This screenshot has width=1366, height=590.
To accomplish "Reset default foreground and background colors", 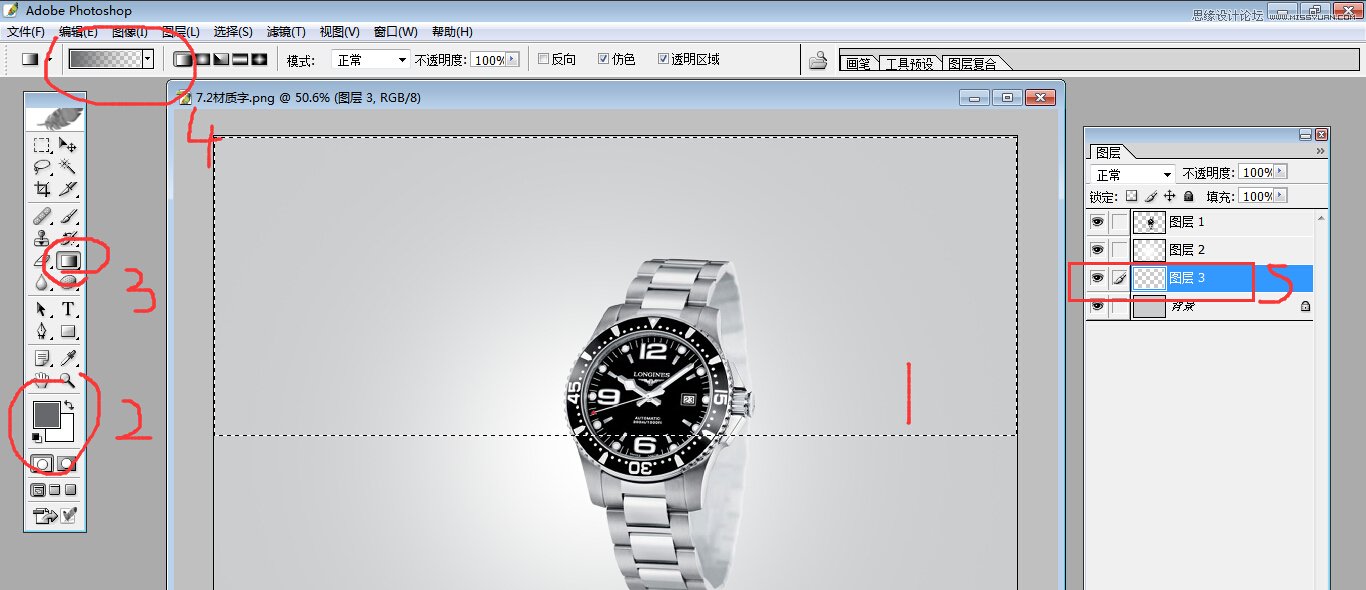I will pos(37,437).
